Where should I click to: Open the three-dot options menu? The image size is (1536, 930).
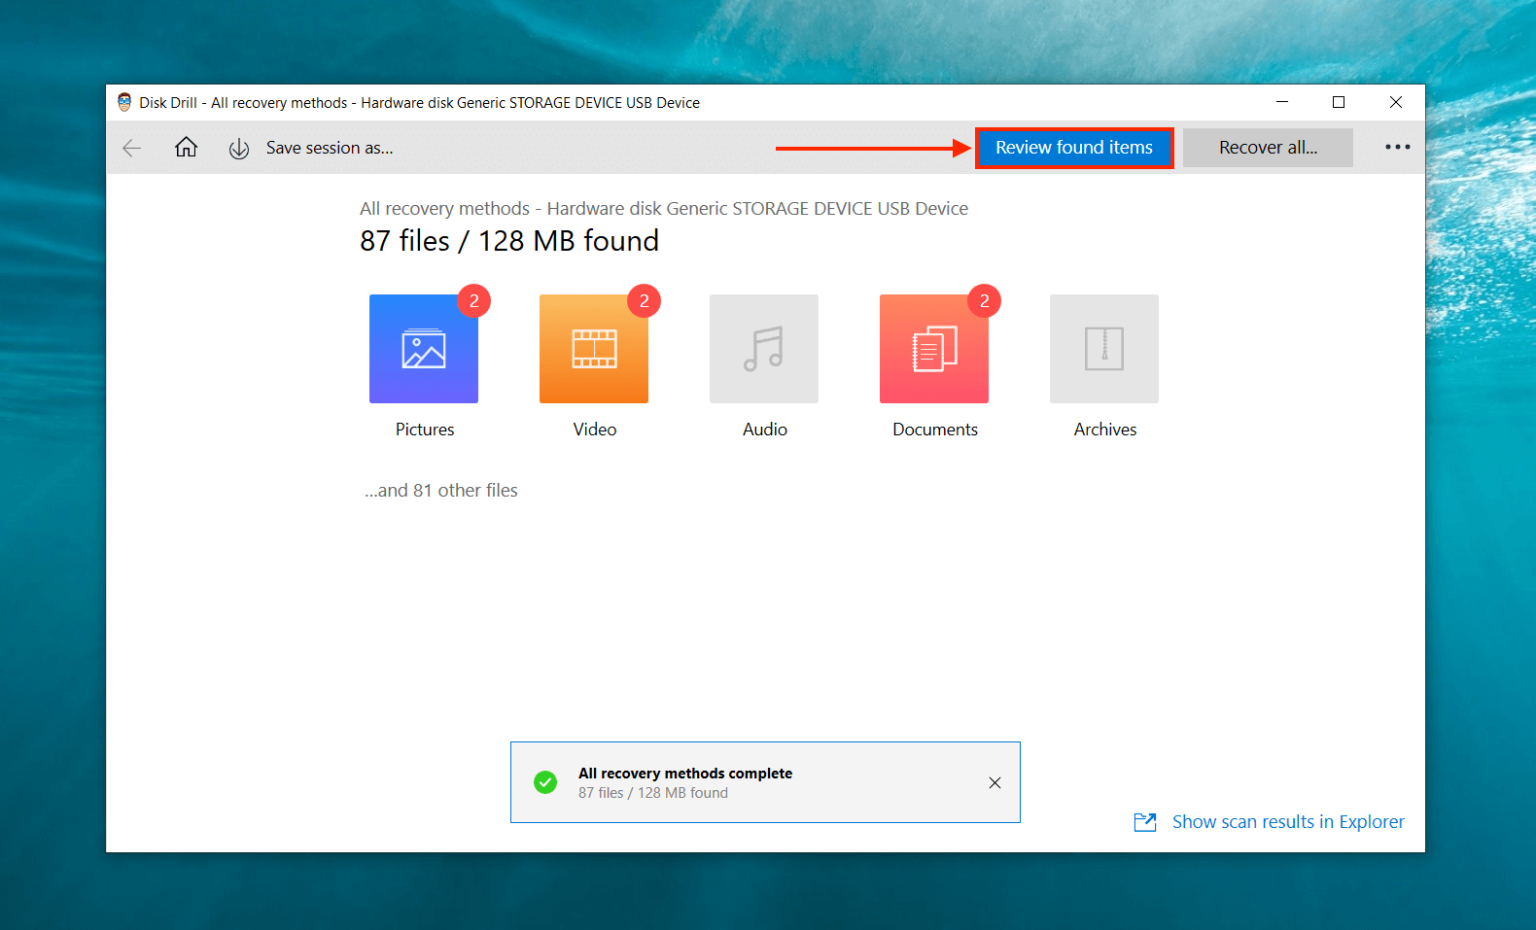coord(1396,147)
